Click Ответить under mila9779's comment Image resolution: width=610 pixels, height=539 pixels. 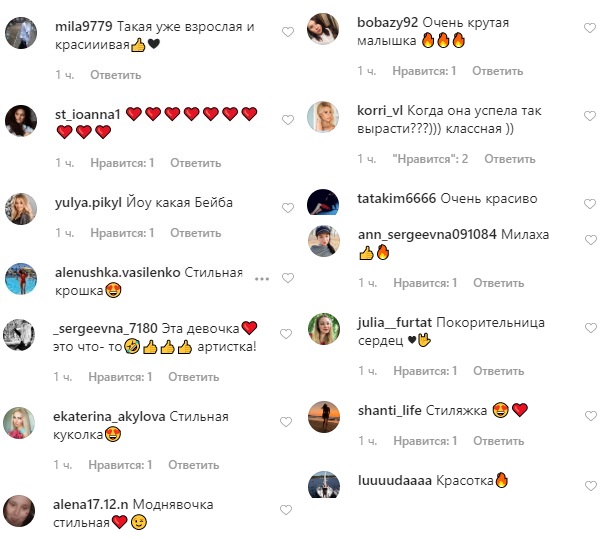tap(116, 75)
